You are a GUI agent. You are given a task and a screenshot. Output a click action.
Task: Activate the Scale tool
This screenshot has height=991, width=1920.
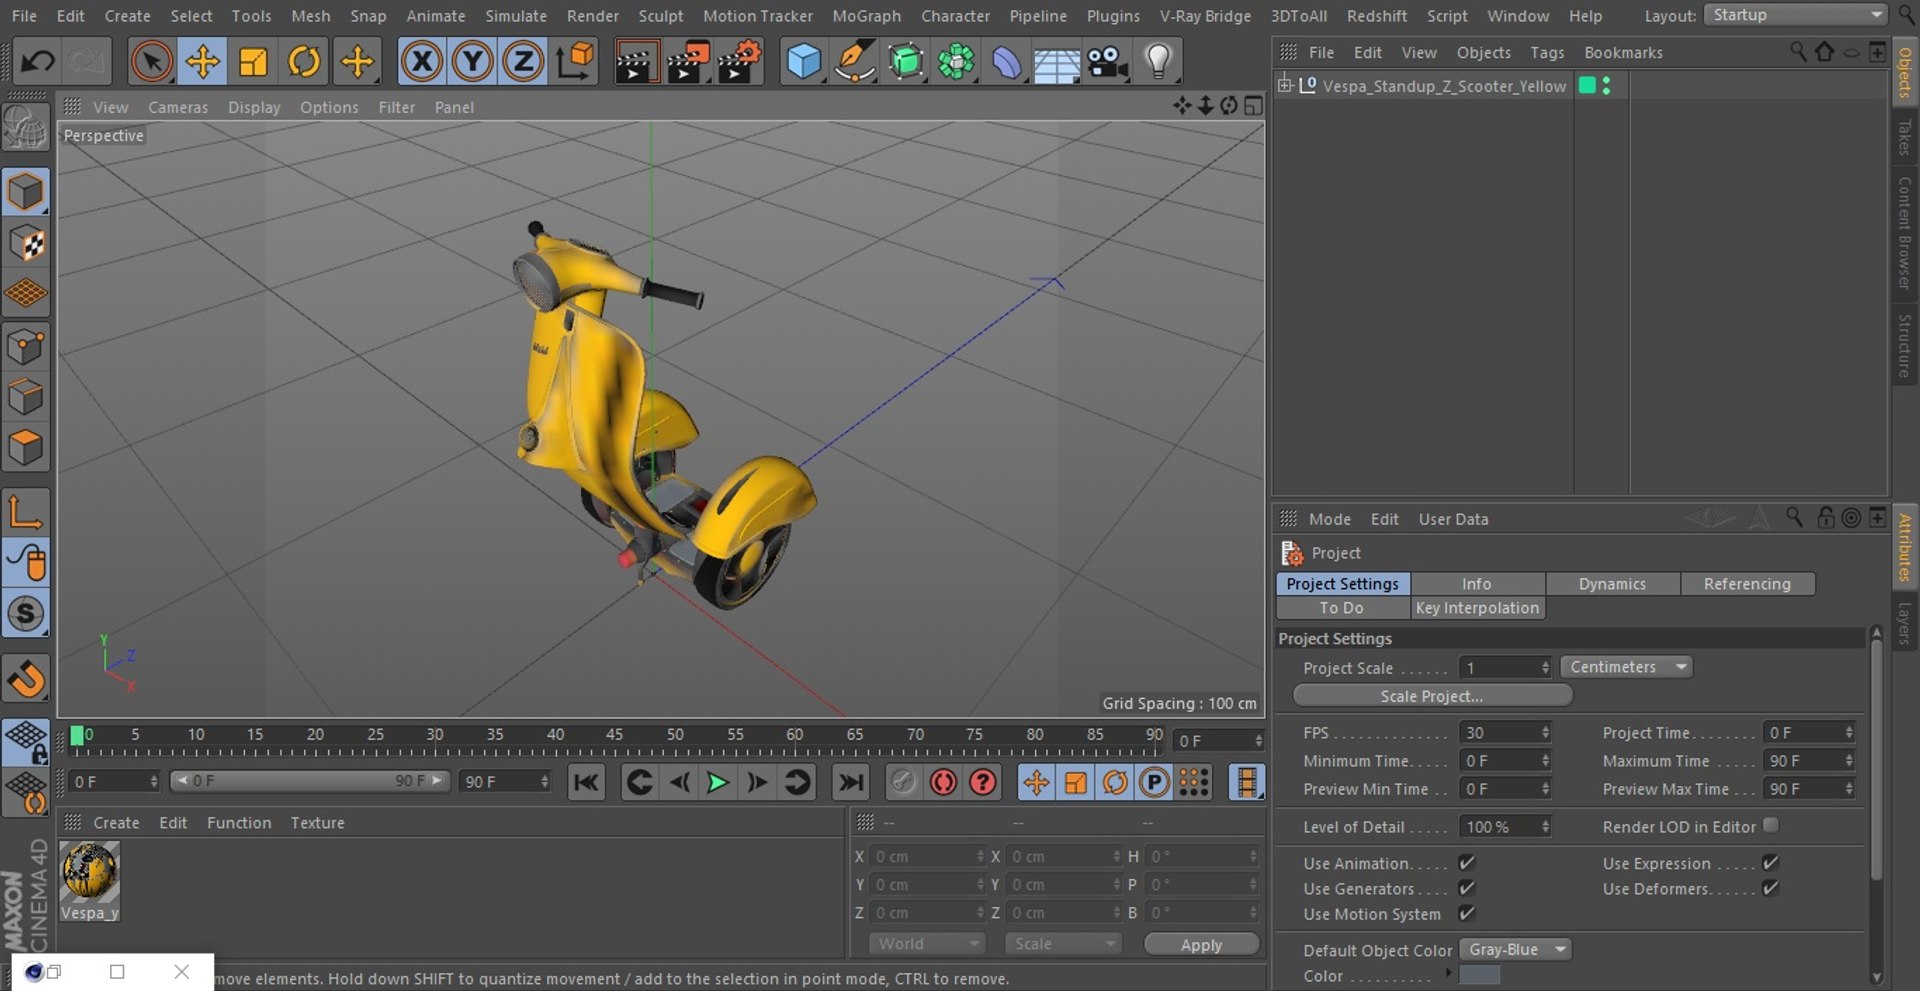253,62
